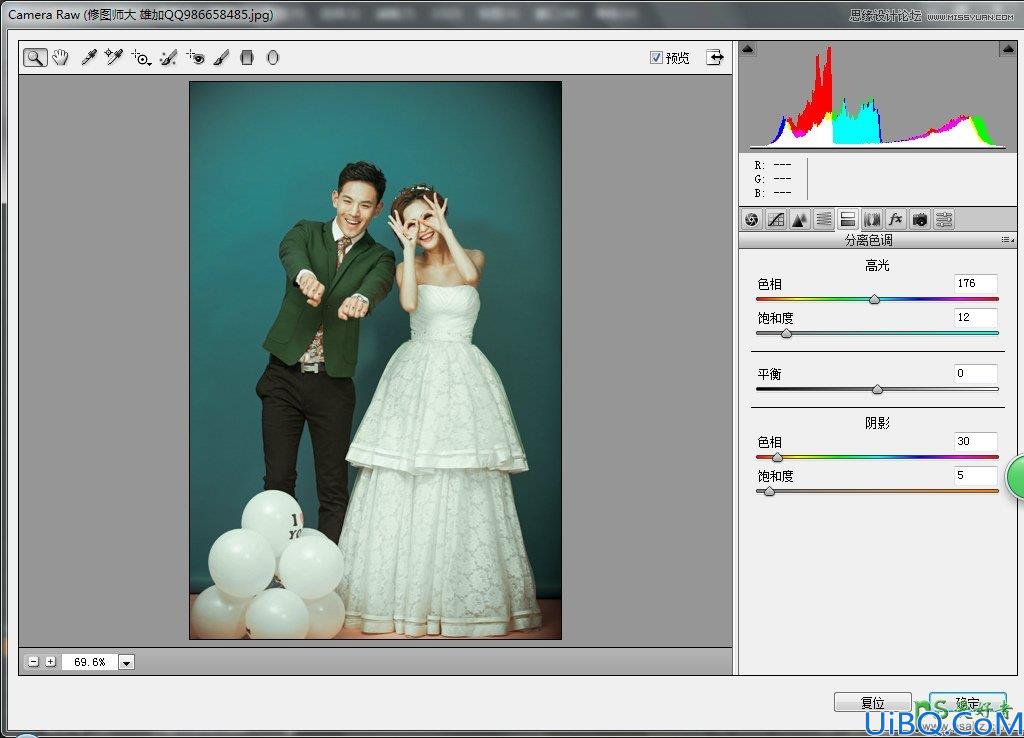Select the Spot Removal brush tool
The image size is (1024, 738).
click(x=168, y=57)
